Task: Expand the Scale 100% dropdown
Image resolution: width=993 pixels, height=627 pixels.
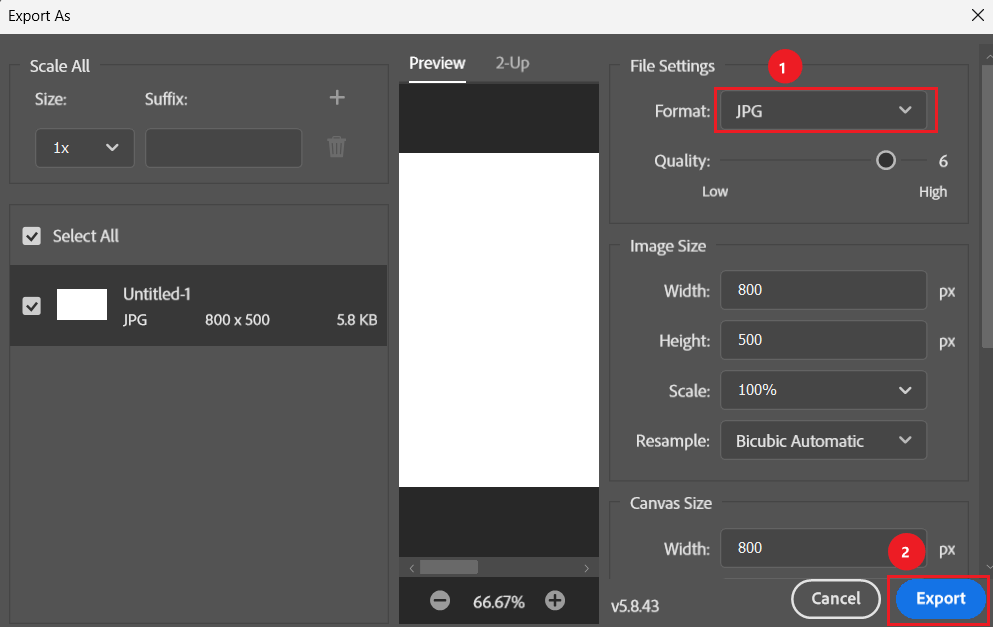Action: [x=822, y=390]
